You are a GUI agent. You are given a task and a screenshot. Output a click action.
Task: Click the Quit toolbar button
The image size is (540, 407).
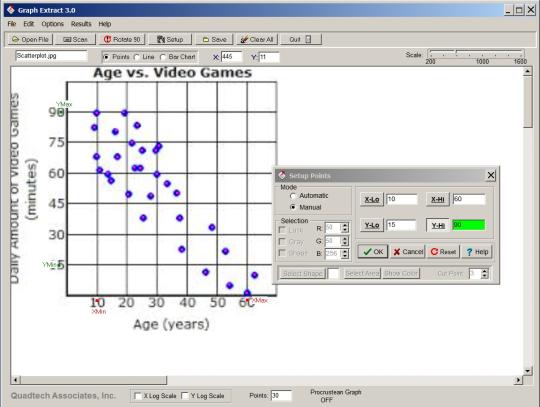(x=301, y=40)
